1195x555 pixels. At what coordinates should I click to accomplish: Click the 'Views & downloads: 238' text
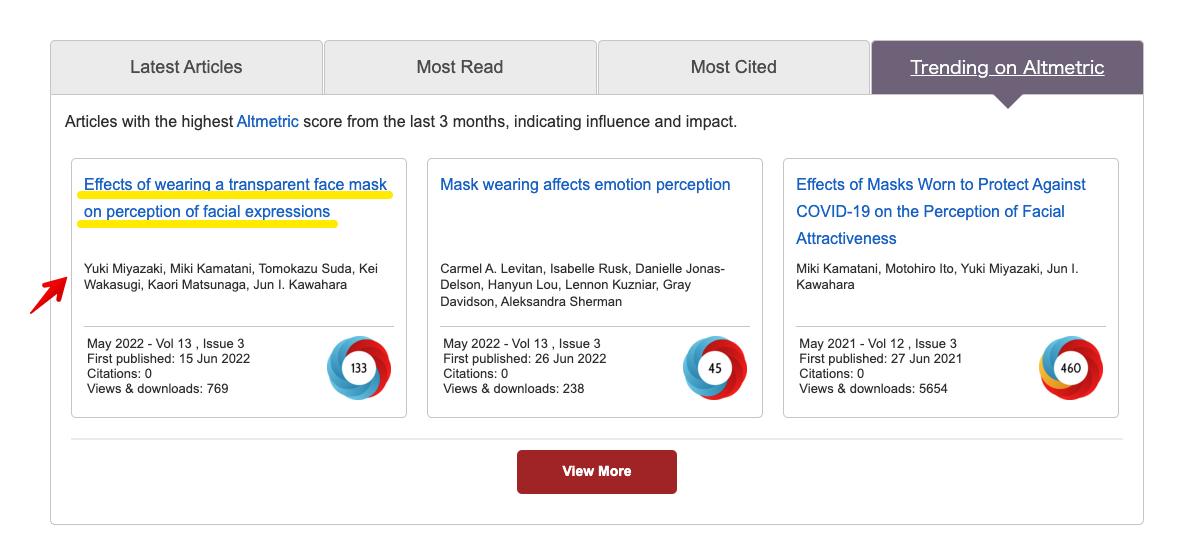514,389
